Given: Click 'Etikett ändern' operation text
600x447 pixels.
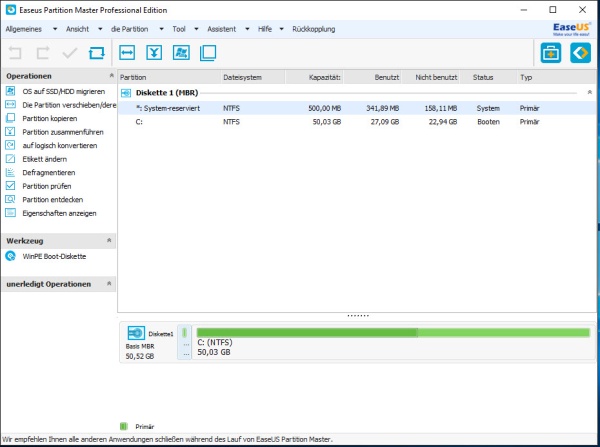Looking at the screenshot, I should point(44,159).
